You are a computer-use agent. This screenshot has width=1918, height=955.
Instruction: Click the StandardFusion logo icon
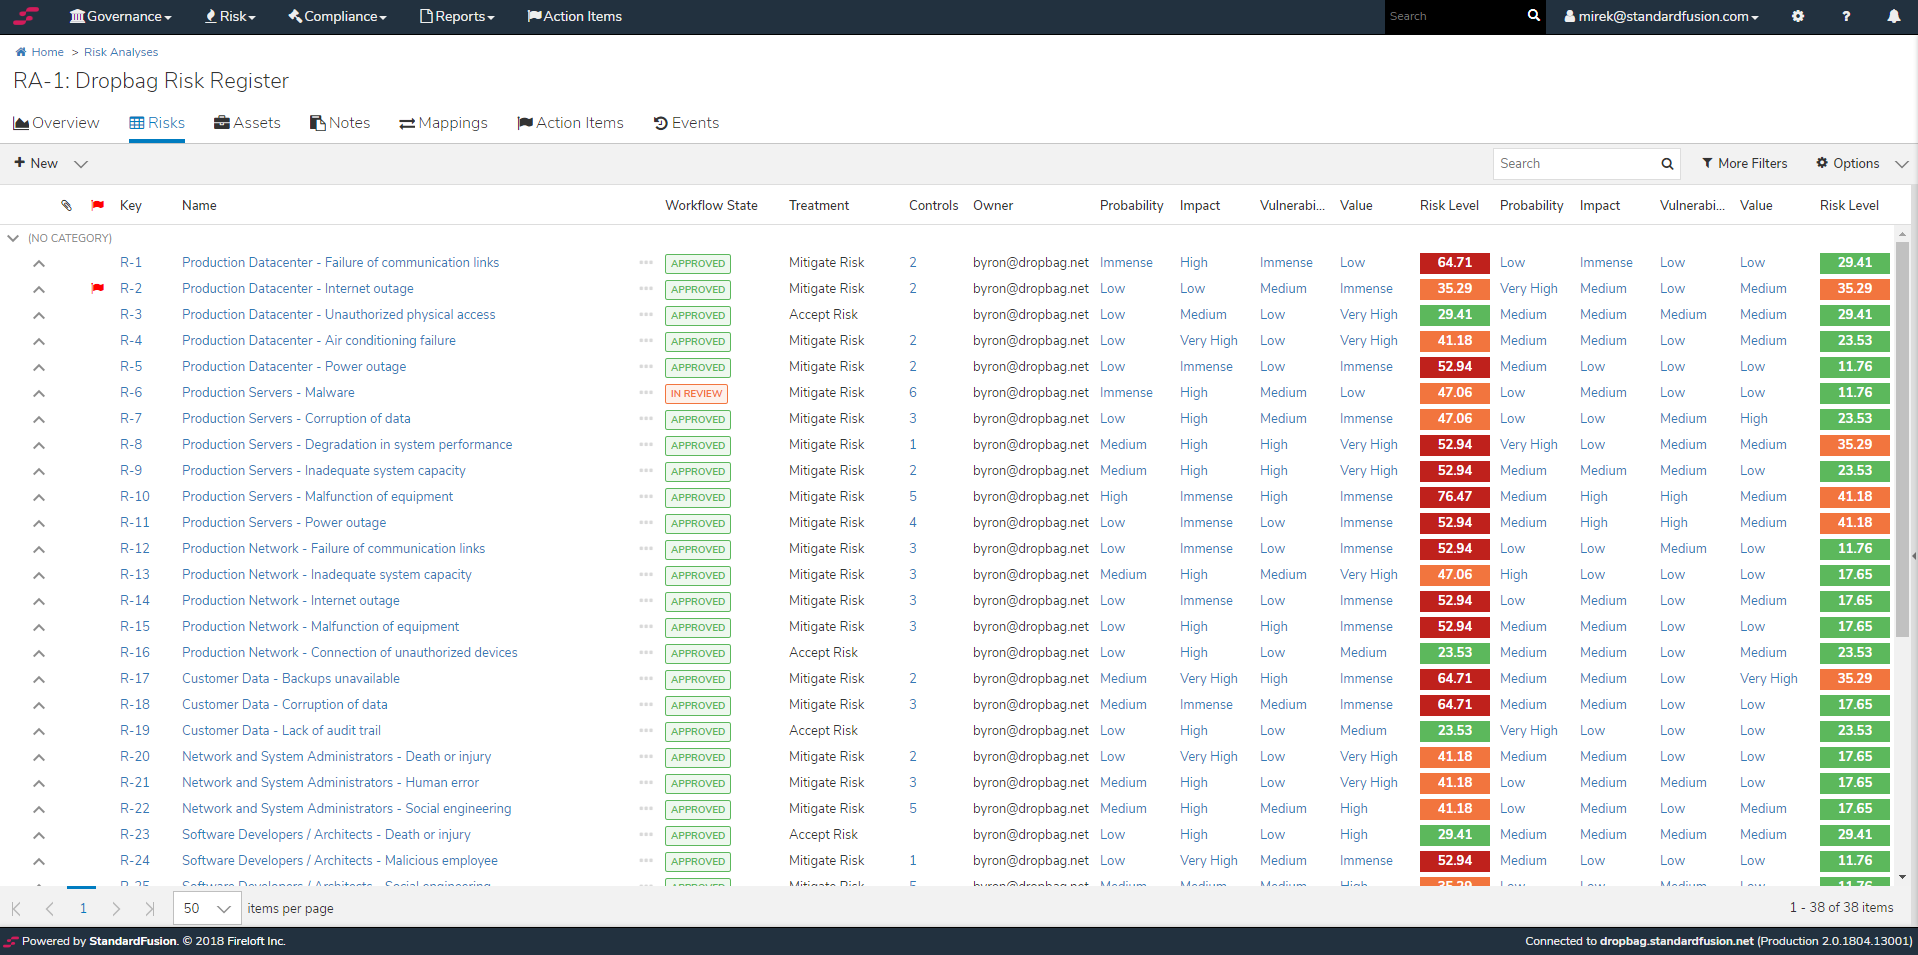tap(26, 16)
